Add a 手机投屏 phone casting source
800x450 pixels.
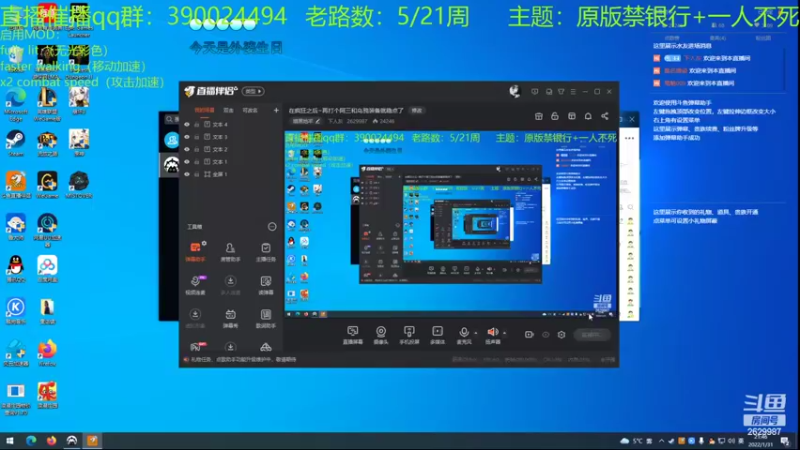point(409,335)
